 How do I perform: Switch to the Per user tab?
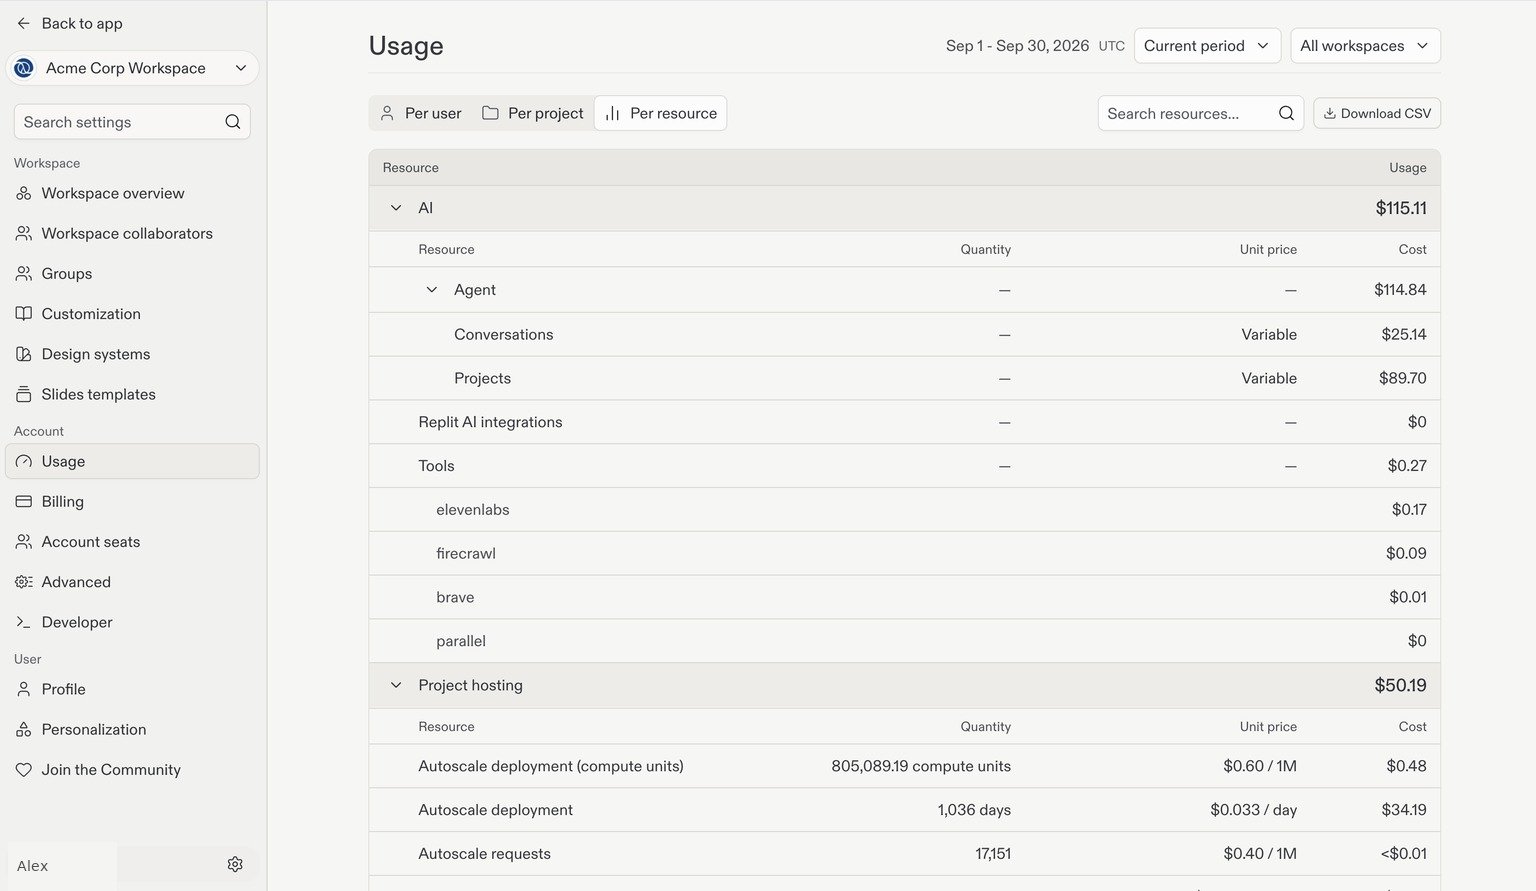tap(421, 113)
